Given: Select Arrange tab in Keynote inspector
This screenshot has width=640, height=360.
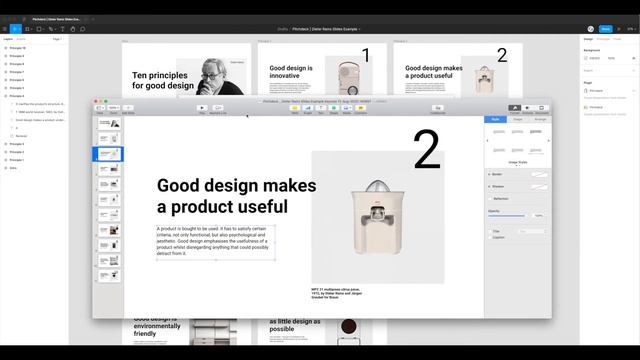Looking at the screenshot, I should click(540, 119).
